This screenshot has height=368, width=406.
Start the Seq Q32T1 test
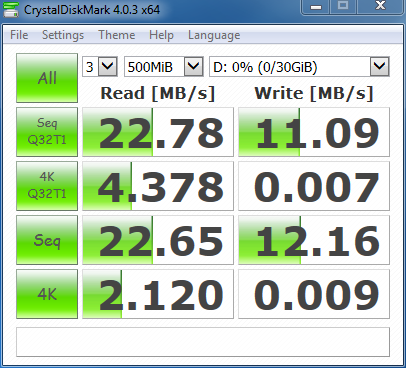point(47,132)
